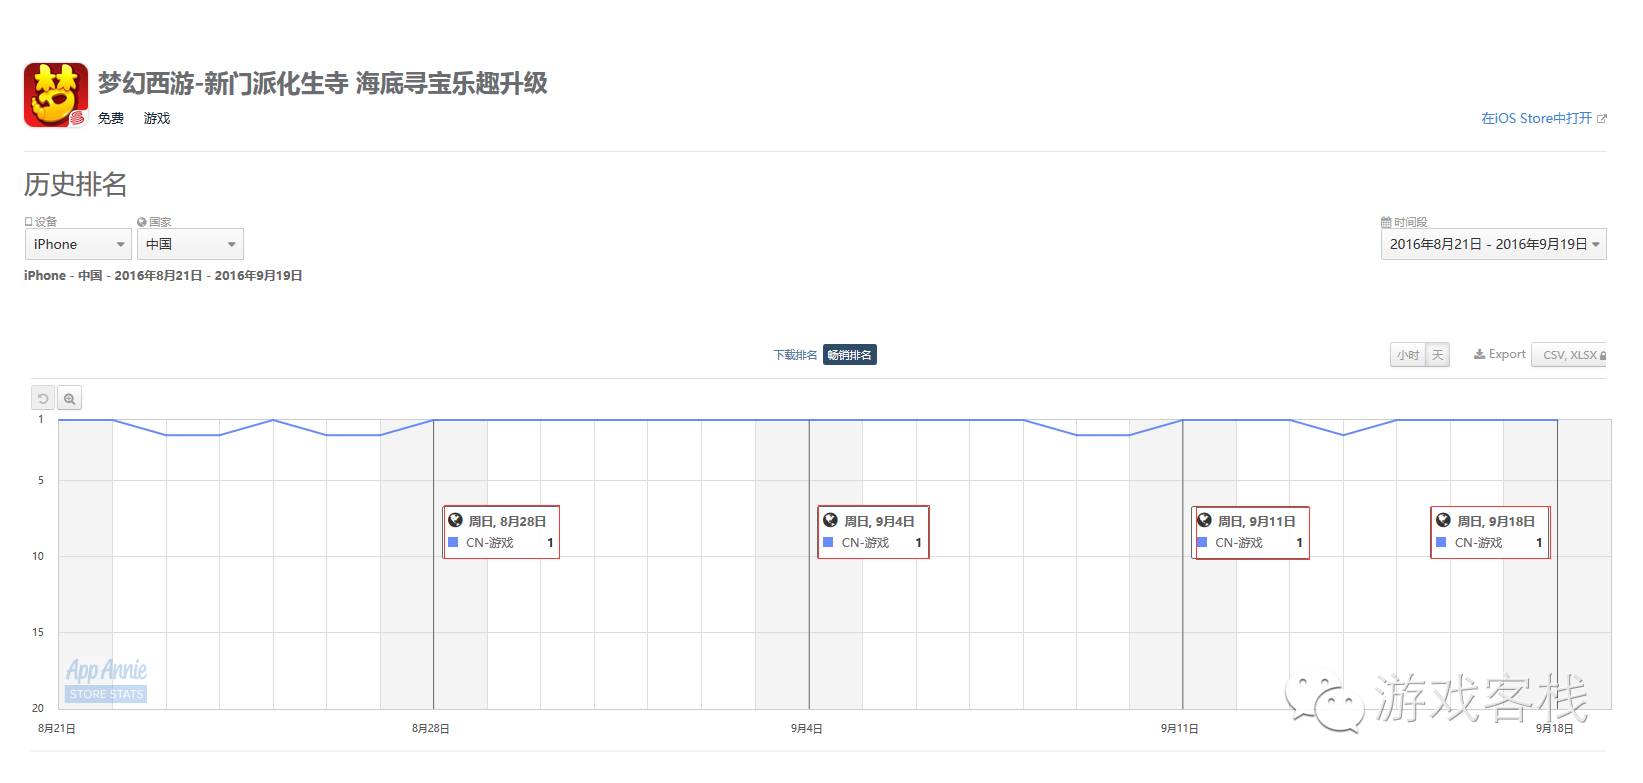This screenshot has width=1643, height=783.
Task: Click the globe icon in 9月4日 tooltip
Action: (x=830, y=520)
